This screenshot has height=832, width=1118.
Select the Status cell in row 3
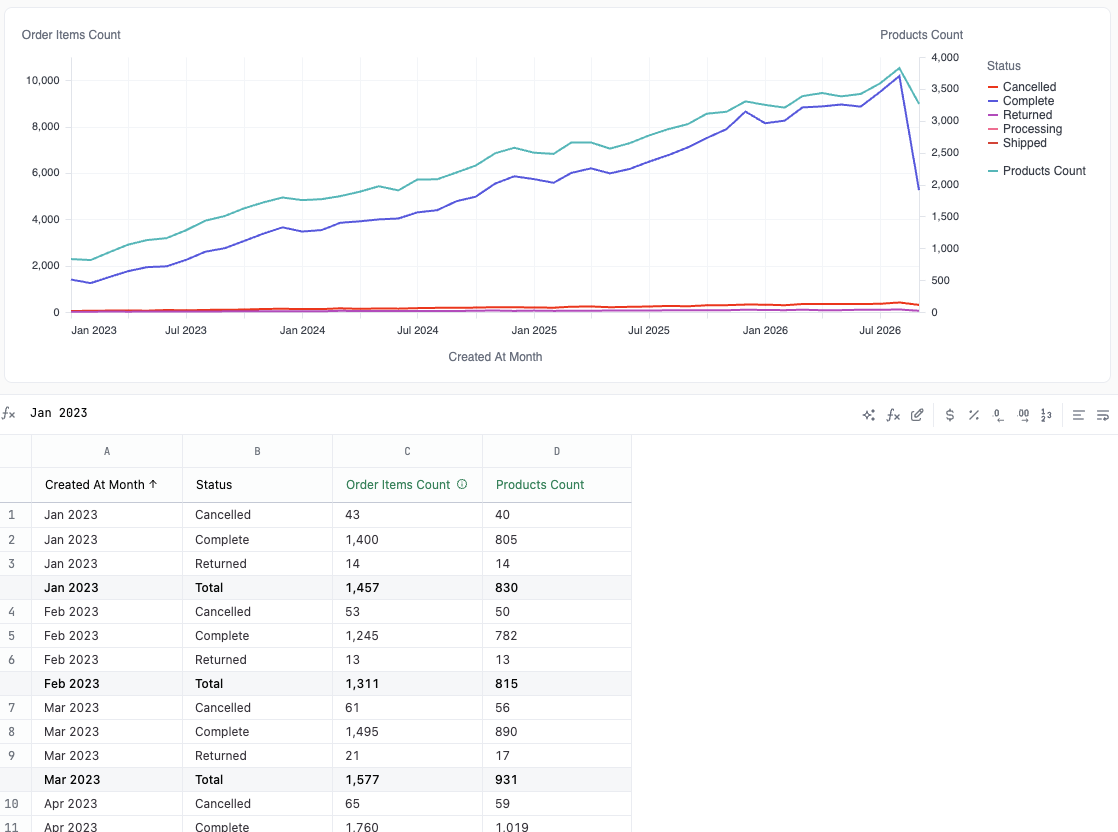point(257,563)
